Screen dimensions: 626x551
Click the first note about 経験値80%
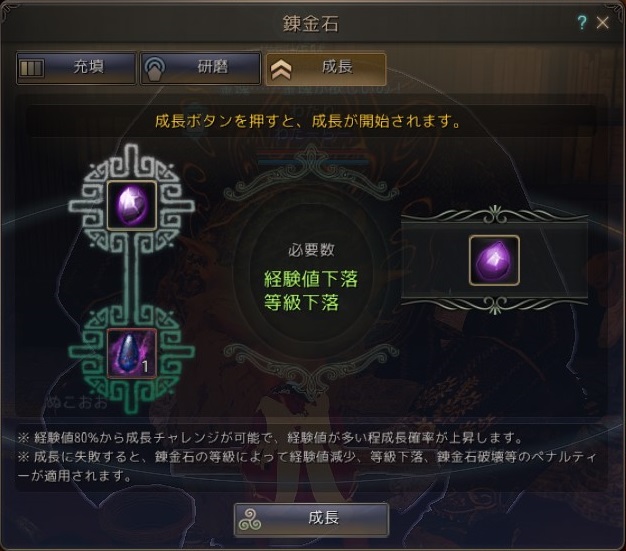click(270, 438)
